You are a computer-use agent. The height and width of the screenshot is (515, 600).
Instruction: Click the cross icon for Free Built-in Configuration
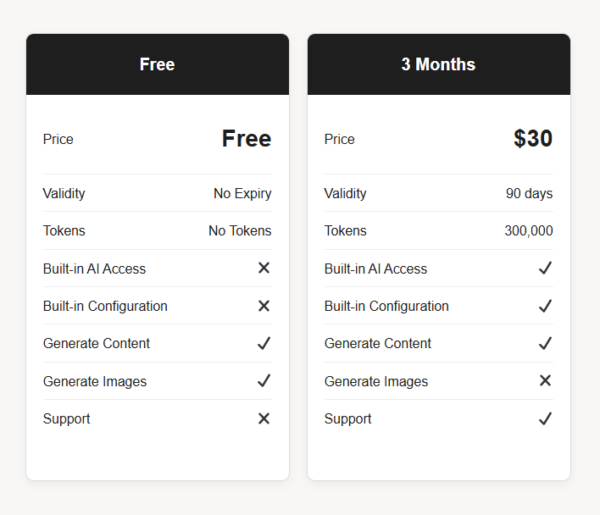[264, 306]
